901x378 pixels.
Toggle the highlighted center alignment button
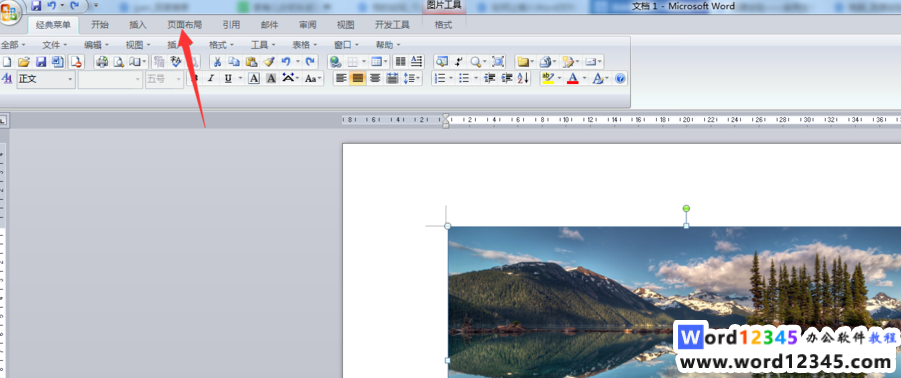click(358, 78)
